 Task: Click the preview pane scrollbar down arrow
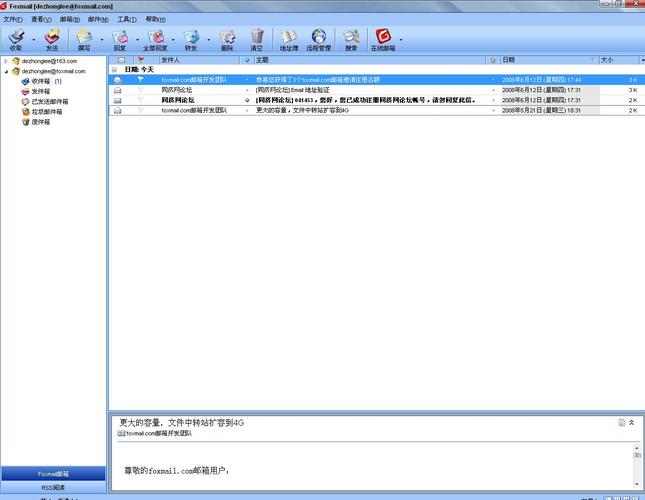pos(637,484)
